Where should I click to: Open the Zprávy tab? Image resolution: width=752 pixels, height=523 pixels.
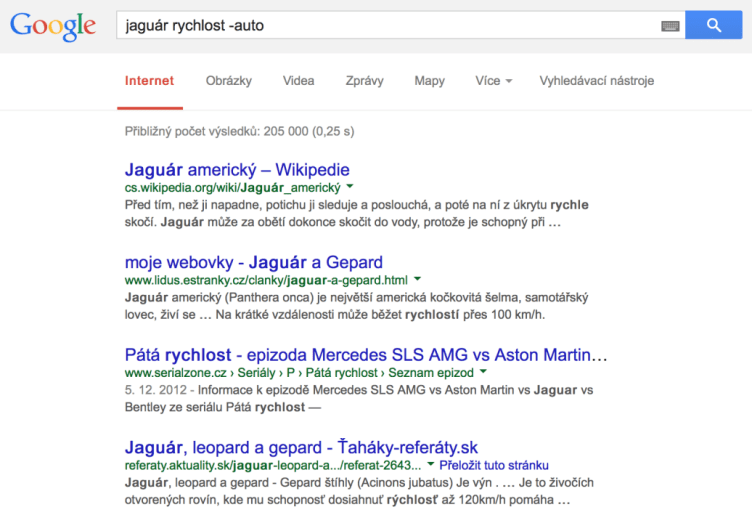pos(364,81)
